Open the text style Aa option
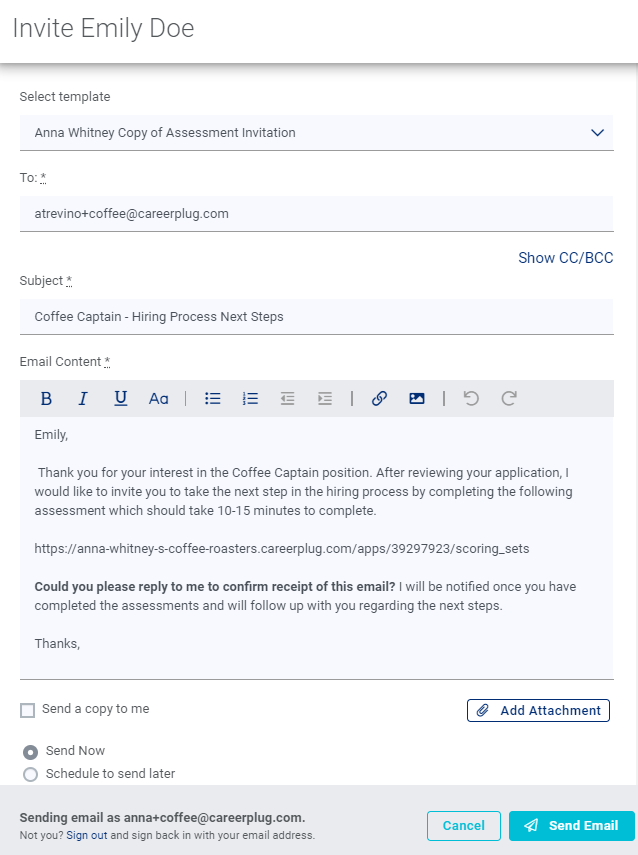 point(159,398)
